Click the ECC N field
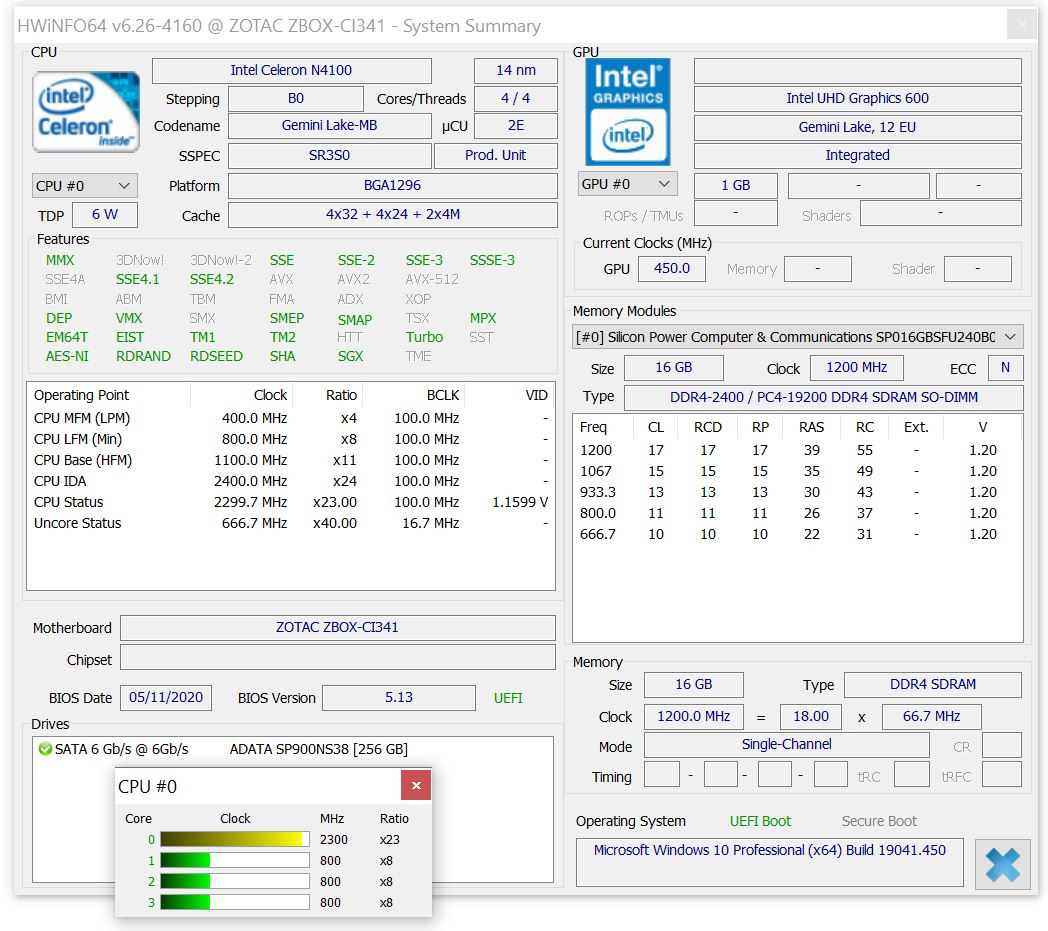This screenshot has height=931, width=1048. point(1005,368)
